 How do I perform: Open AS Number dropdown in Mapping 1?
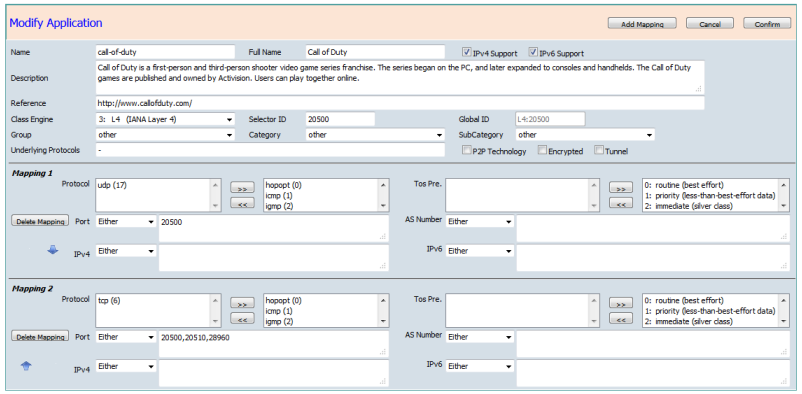point(479,222)
